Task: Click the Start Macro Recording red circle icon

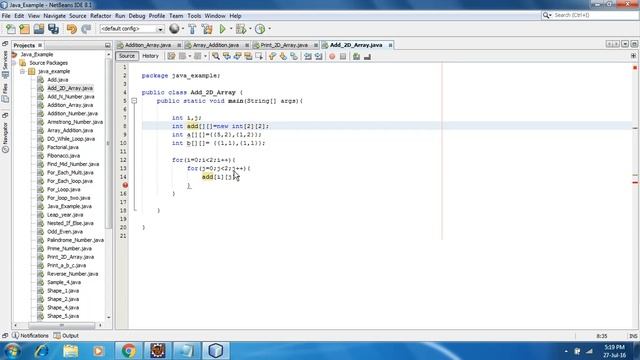Action: [x=332, y=56]
